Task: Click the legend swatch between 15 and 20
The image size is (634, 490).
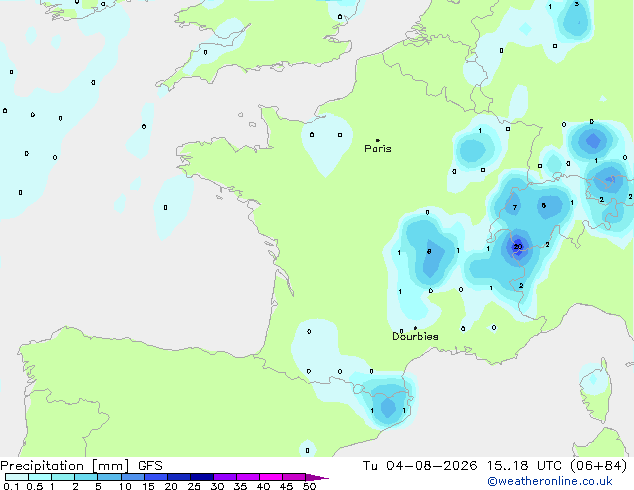Action: tap(156, 477)
